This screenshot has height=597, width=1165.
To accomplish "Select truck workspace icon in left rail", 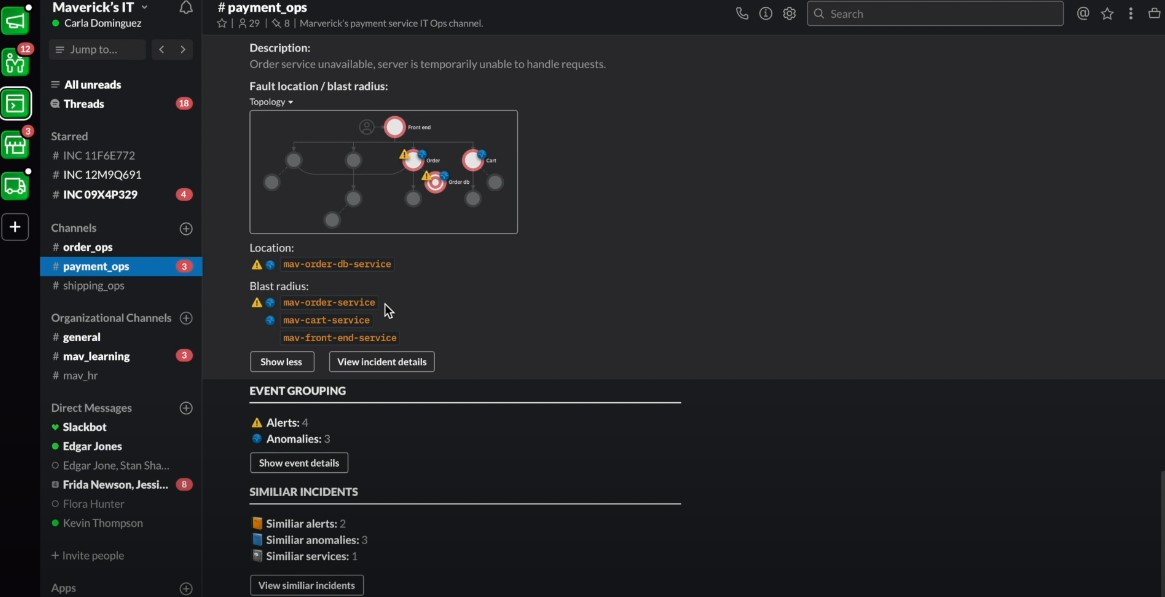I will coord(16,185).
